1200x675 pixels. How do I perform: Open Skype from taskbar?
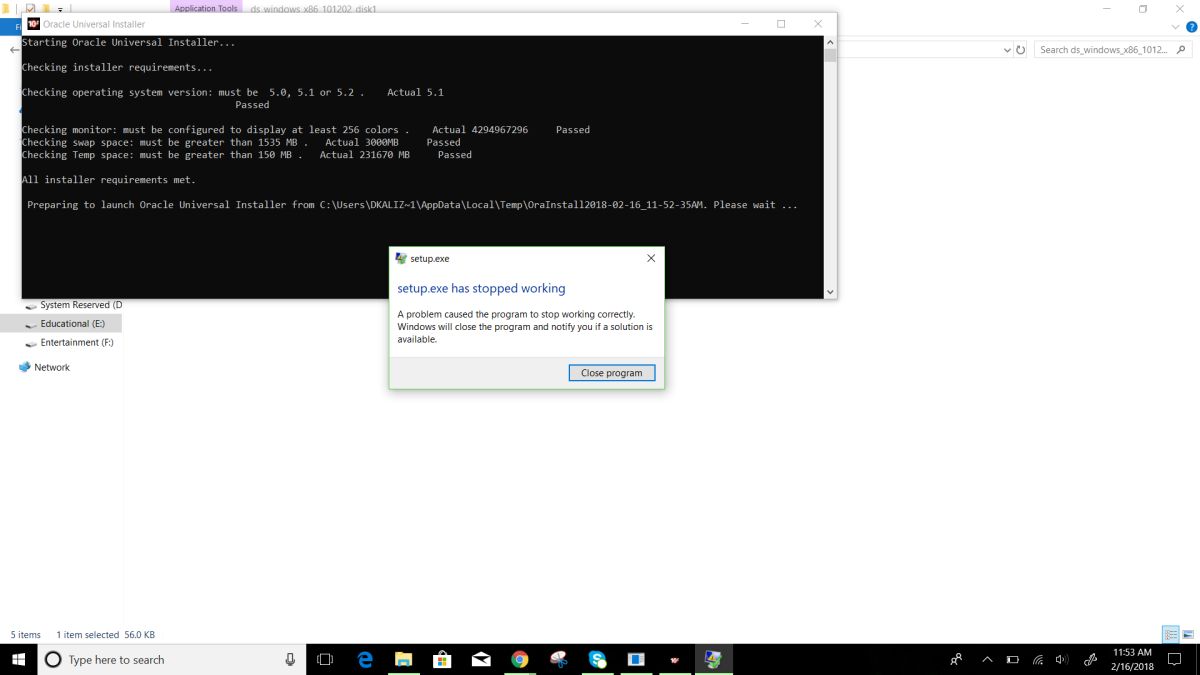tap(598, 659)
